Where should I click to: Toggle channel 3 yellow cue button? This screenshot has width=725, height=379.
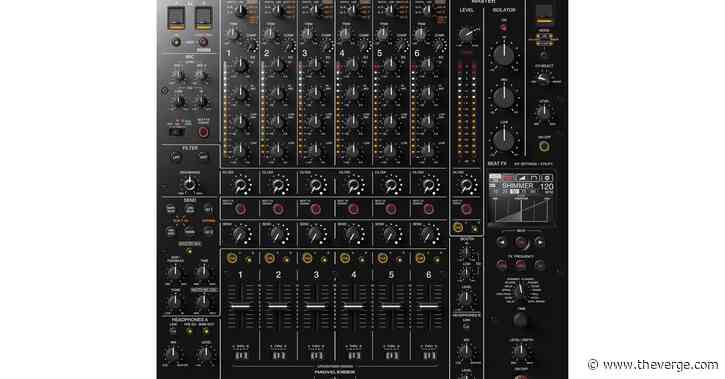[x=307, y=258]
